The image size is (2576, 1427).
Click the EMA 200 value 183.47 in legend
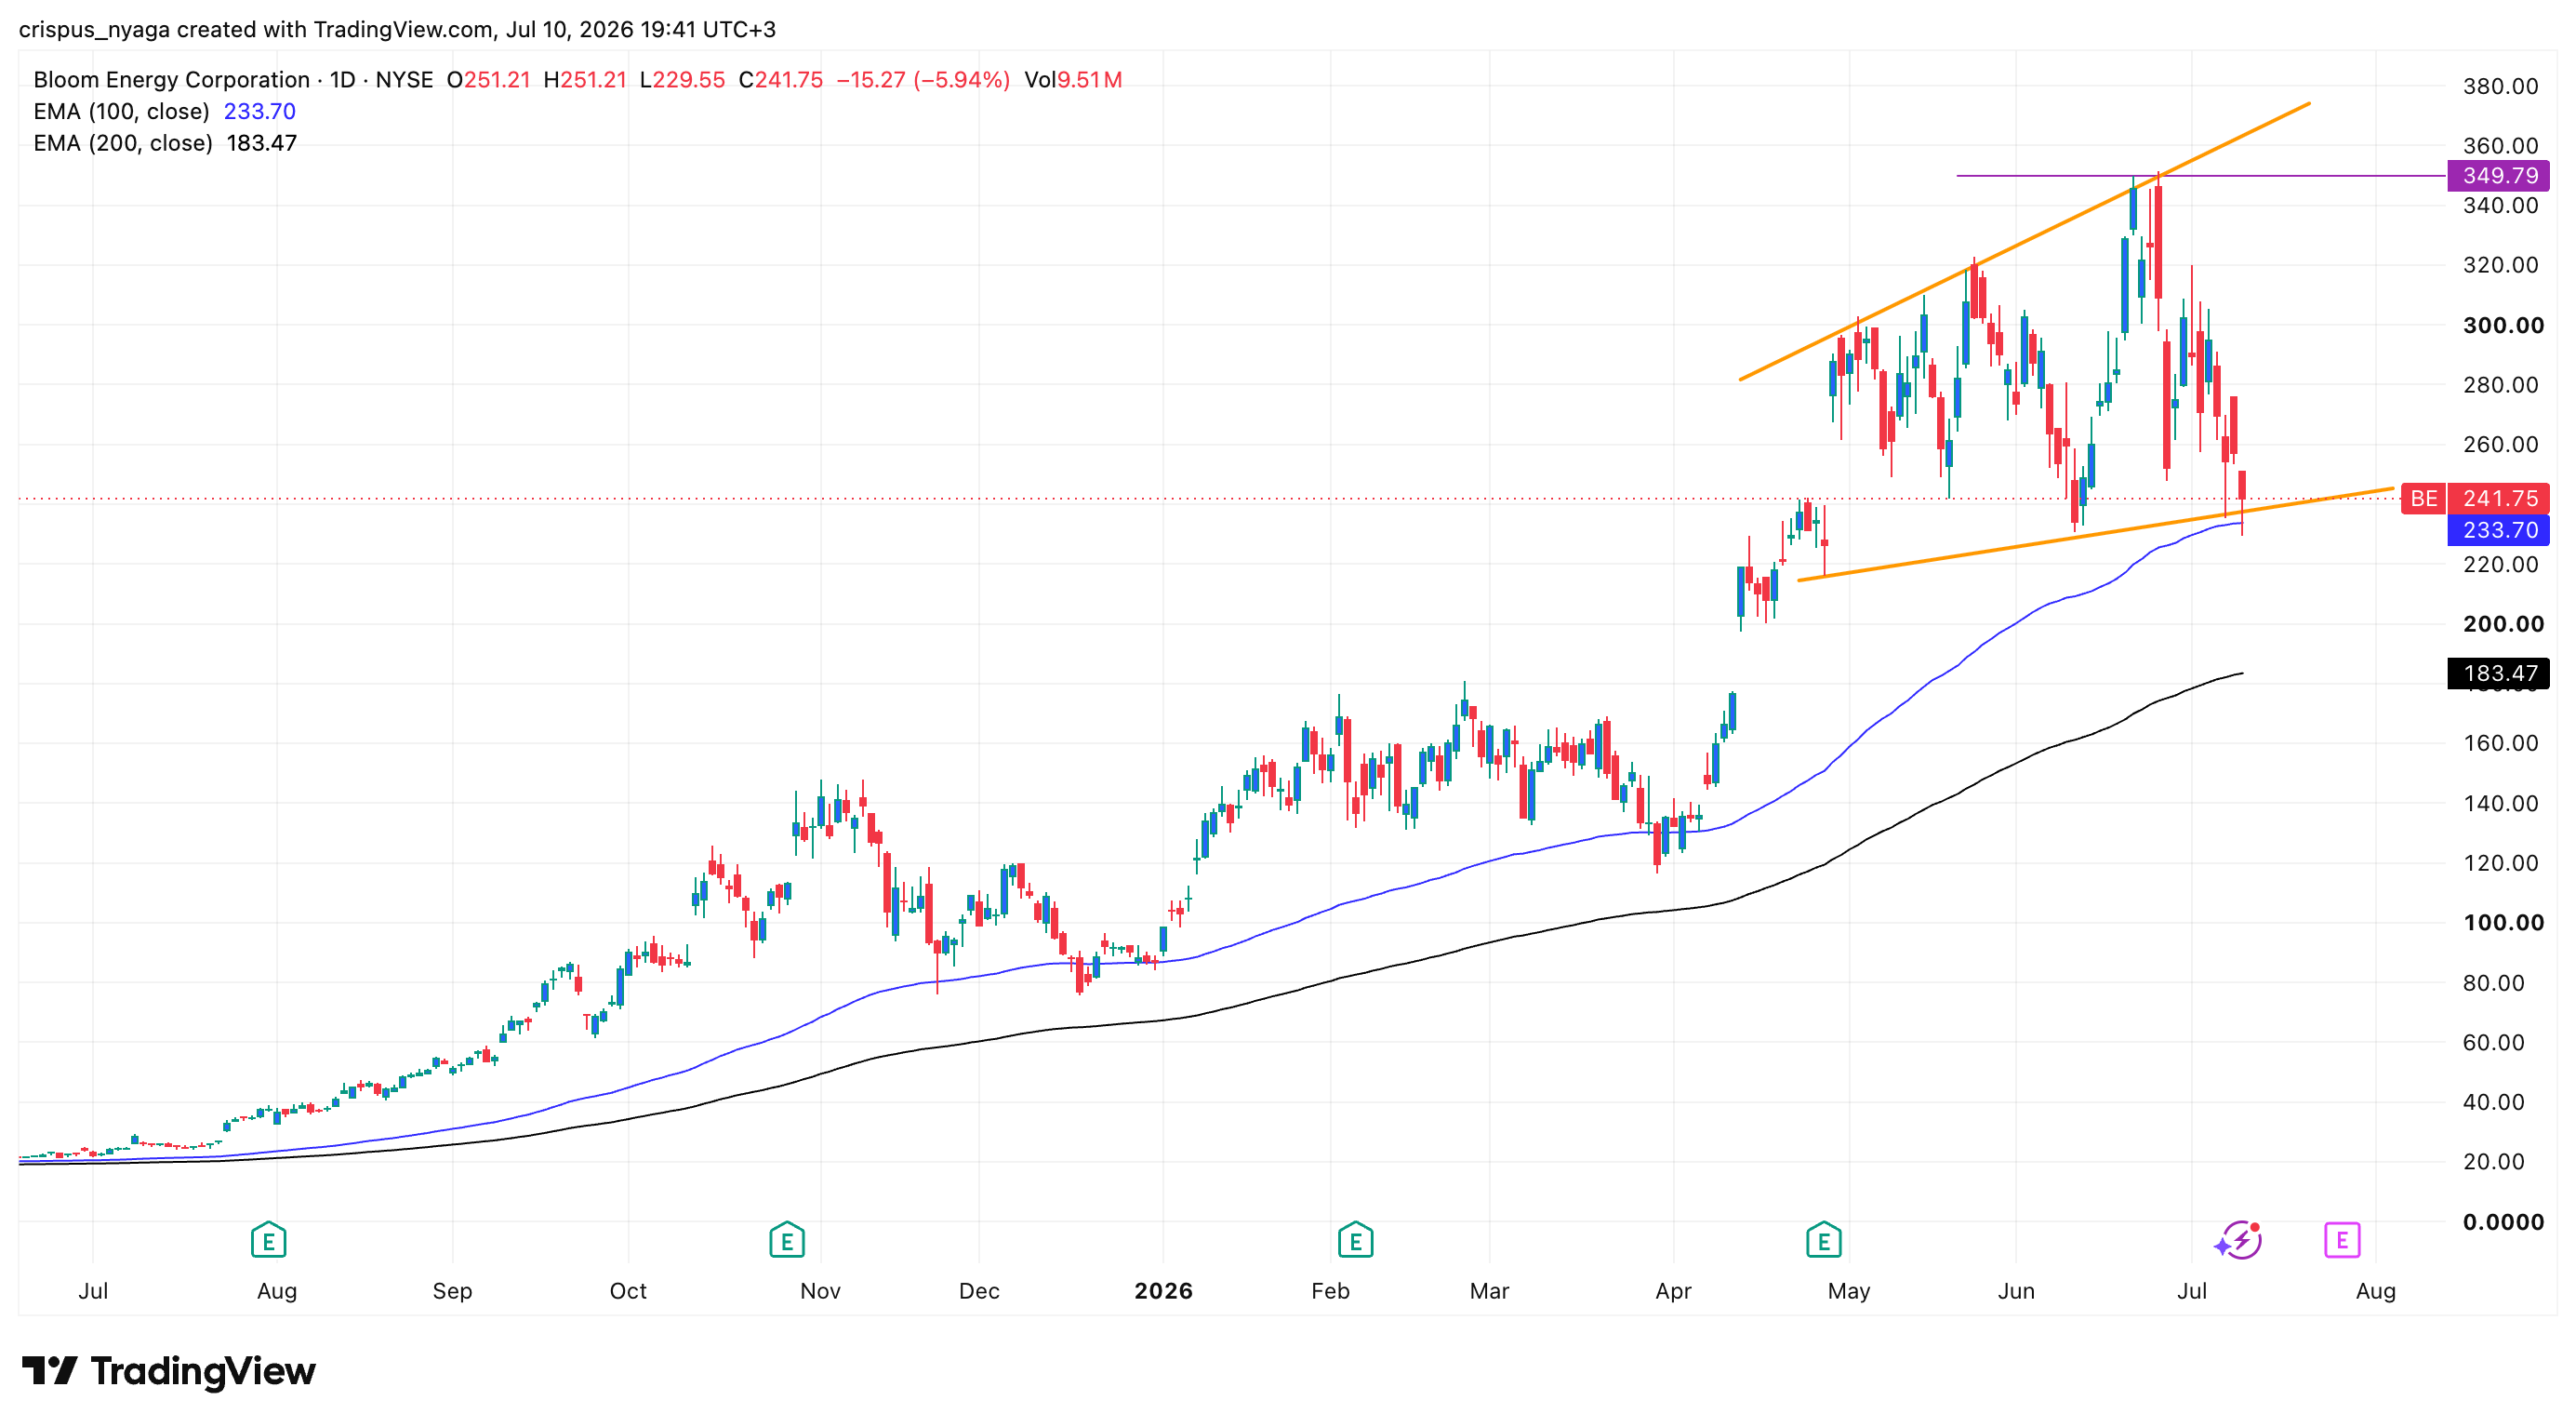[261, 143]
